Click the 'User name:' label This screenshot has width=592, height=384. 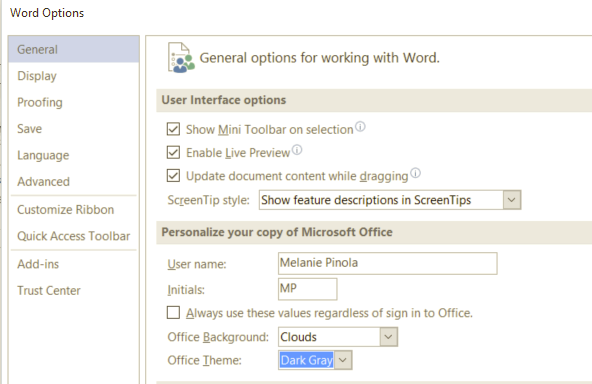point(197,264)
